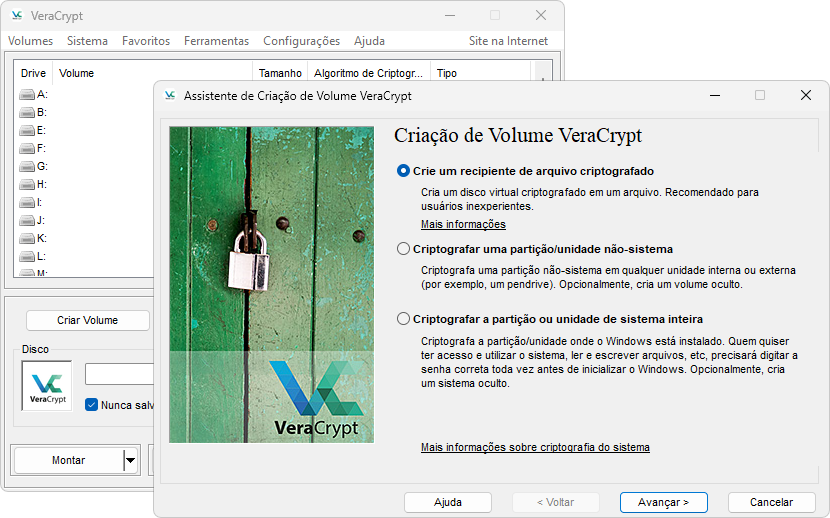This screenshot has width=830, height=518.
Task: Click VeraCrypt icon in main window title bar
Action: pyautogui.click(x=17, y=15)
